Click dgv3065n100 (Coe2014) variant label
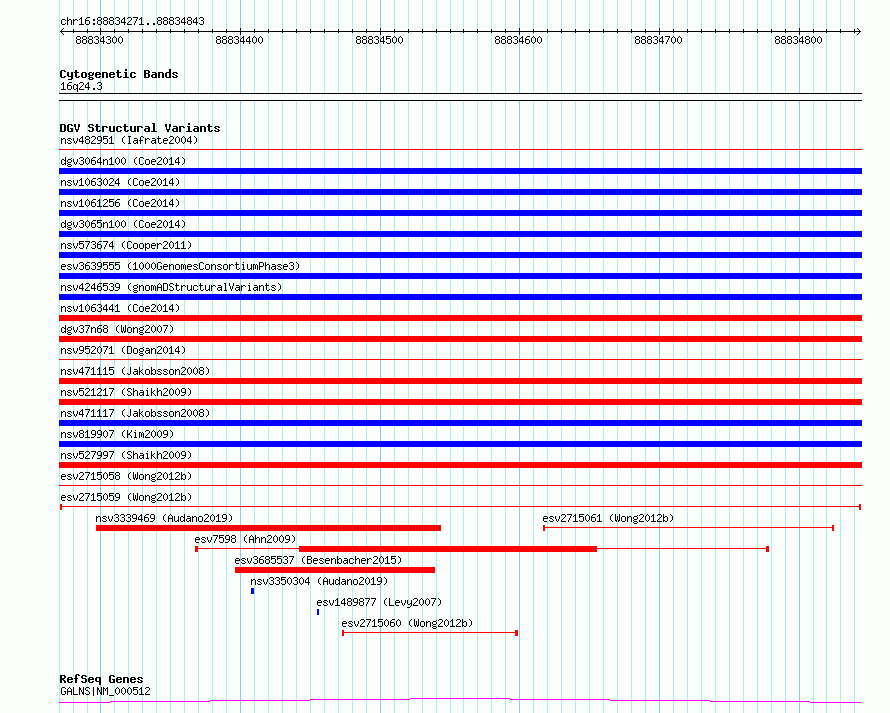The image size is (890, 713). point(123,224)
